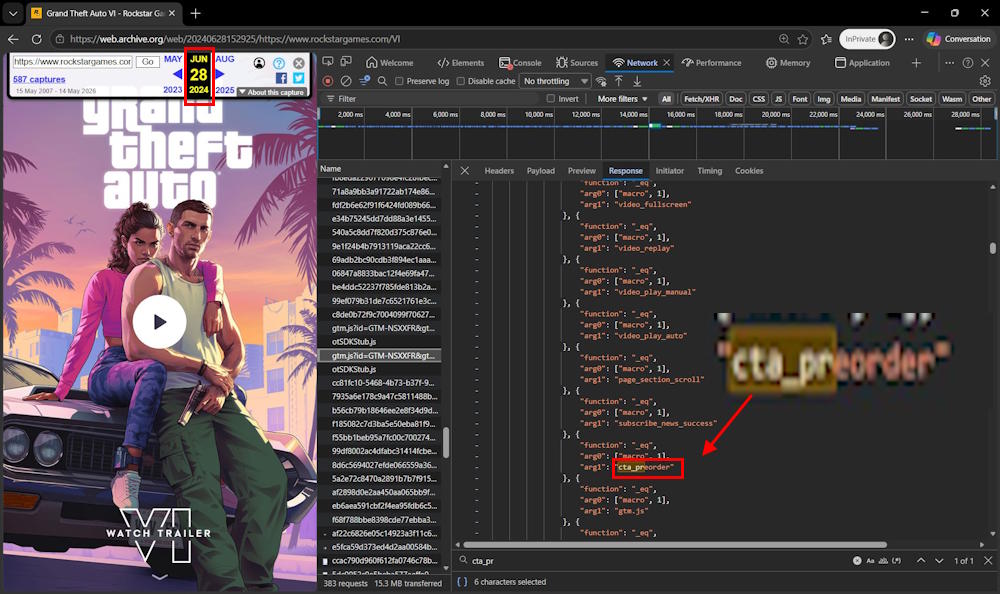This screenshot has width=1000, height=594.
Task: Open the 587 captures link
Action: (39, 79)
